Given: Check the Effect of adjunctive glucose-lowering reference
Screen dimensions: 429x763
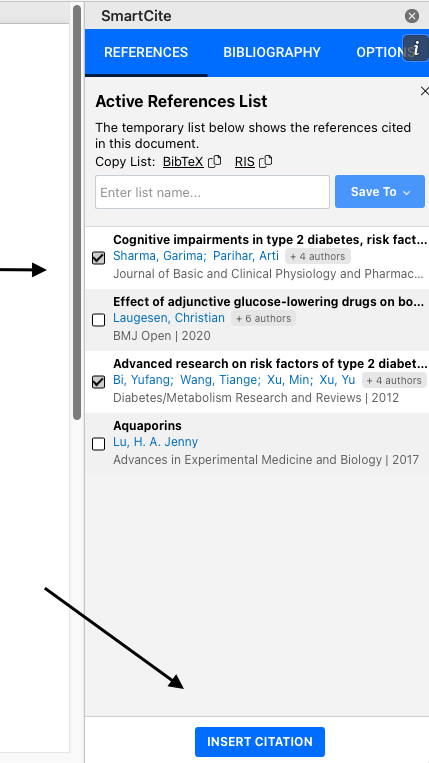Looking at the screenshot, I should tap(98, 320).
